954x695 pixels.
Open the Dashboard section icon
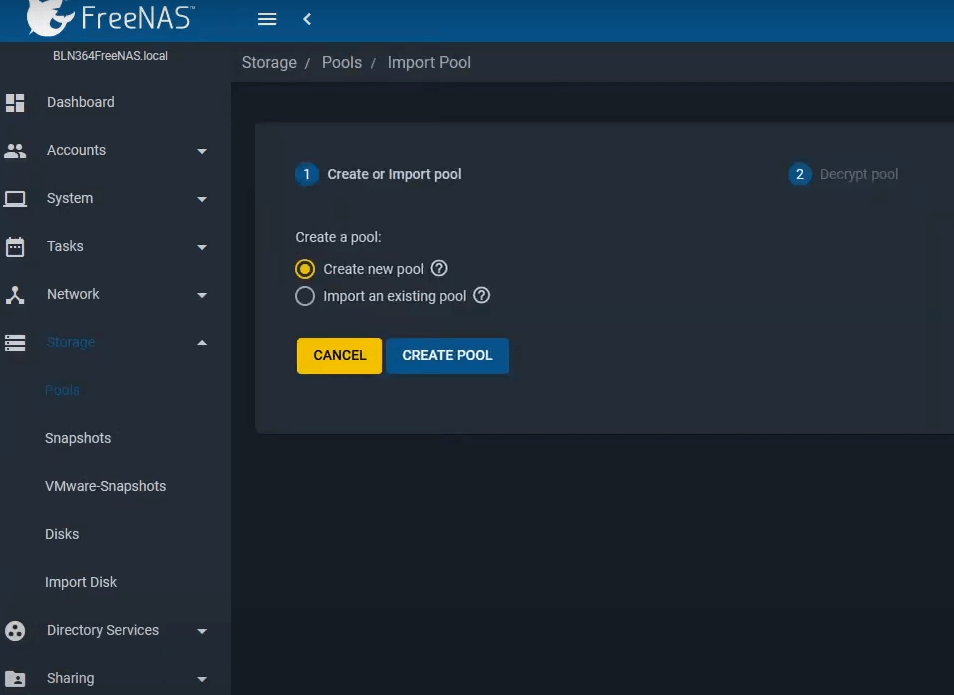[x=15, y=102]
